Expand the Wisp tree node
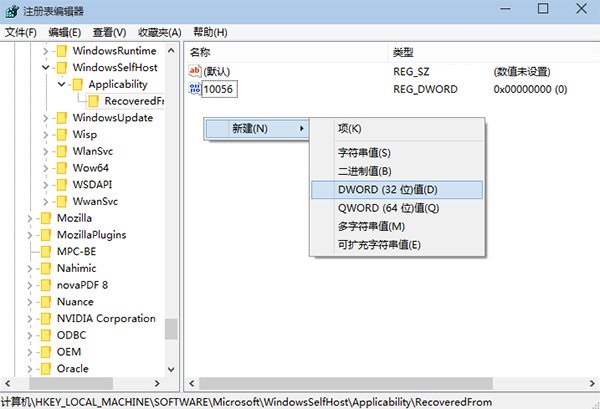Image resolution: width=600 pixels, height=409 pixels. (x=46, y=135)
